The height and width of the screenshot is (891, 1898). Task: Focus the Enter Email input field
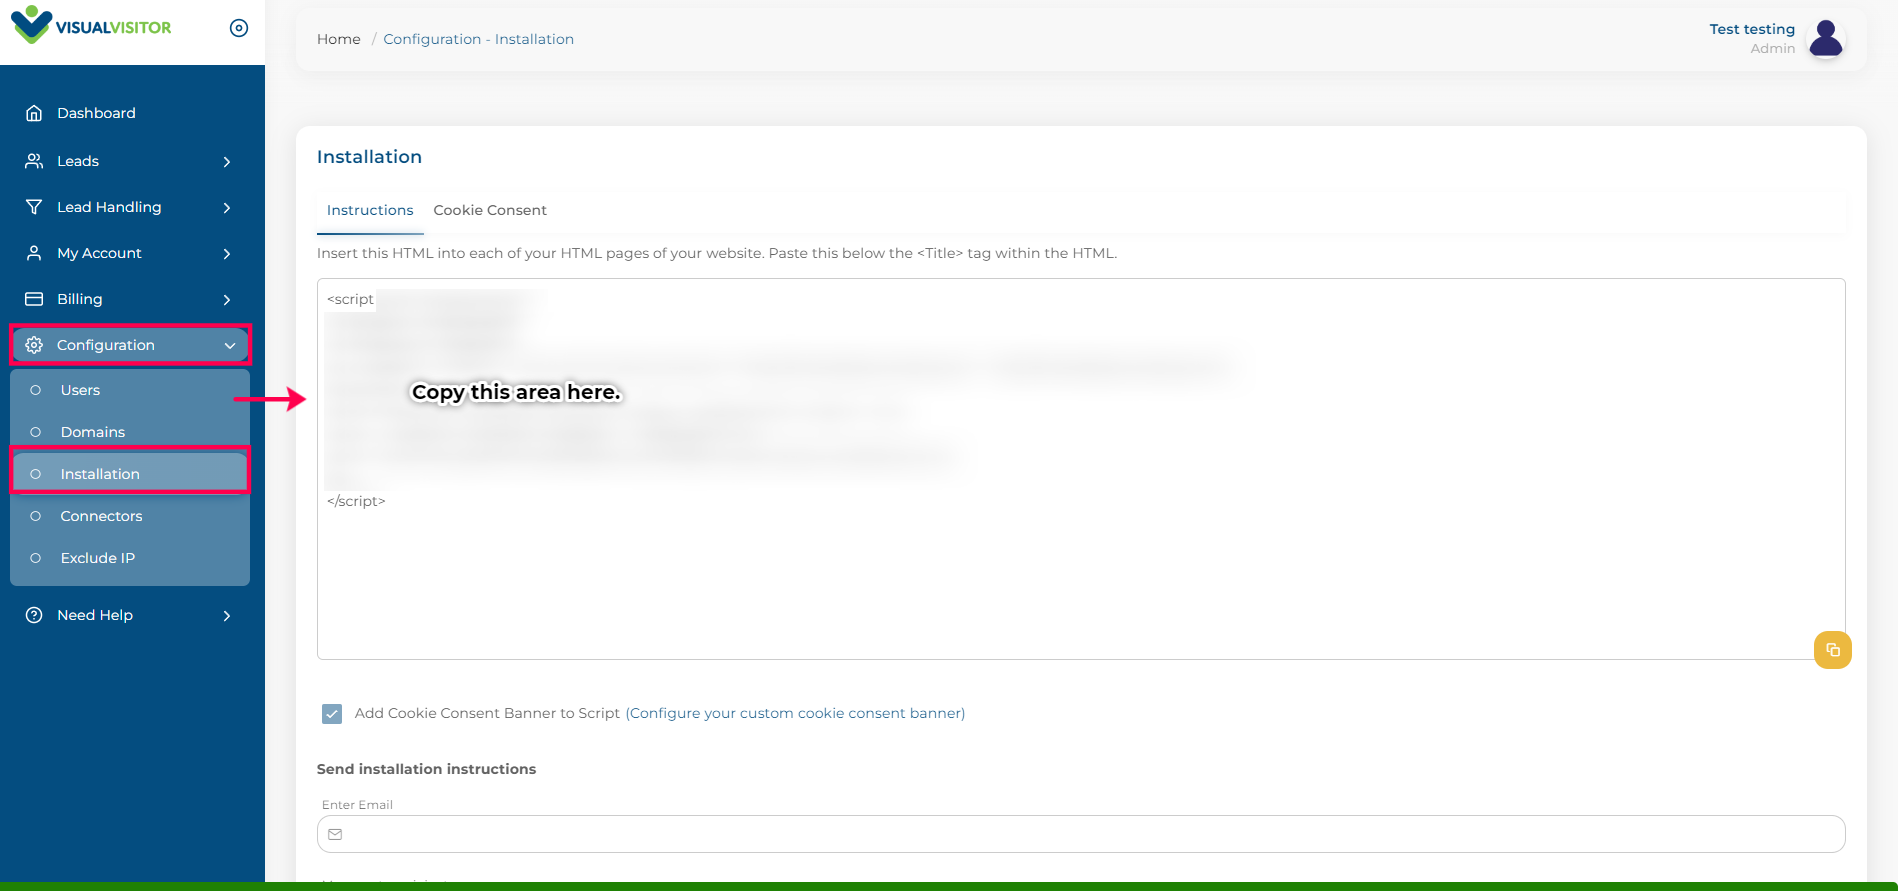(1081, 834)
